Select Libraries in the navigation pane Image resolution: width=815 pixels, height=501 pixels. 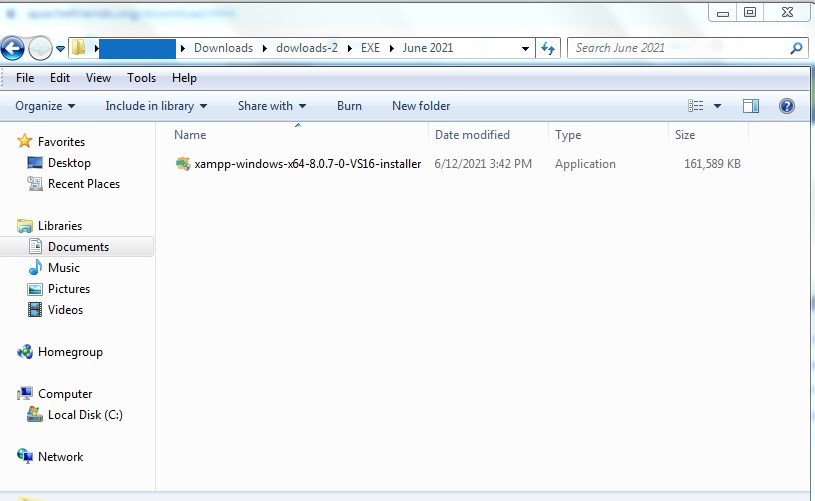point(60,226)
